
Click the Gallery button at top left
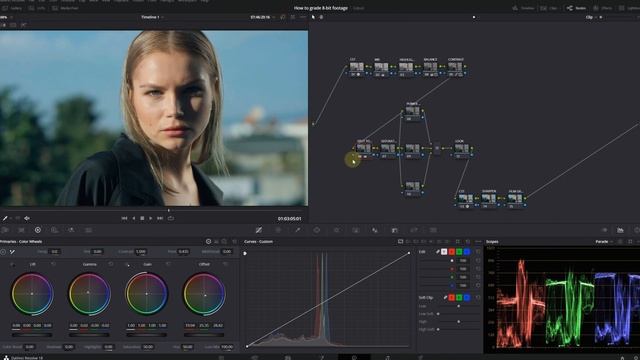12,8
